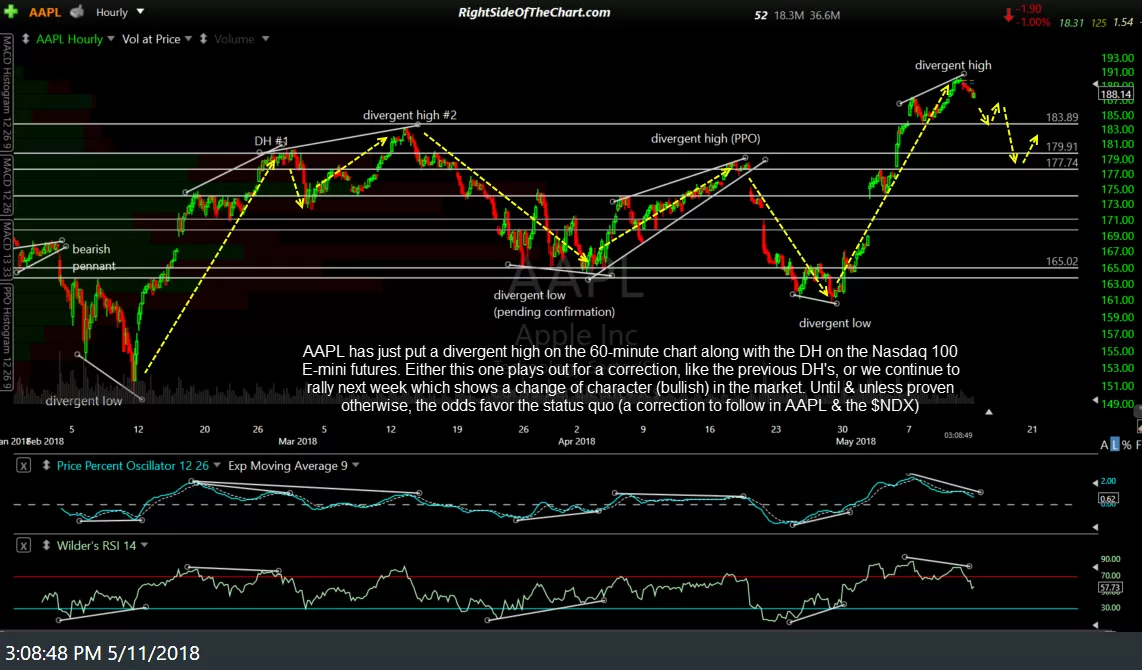Click the 03:08:49 countdown on time axis

(x=958, y=435)
